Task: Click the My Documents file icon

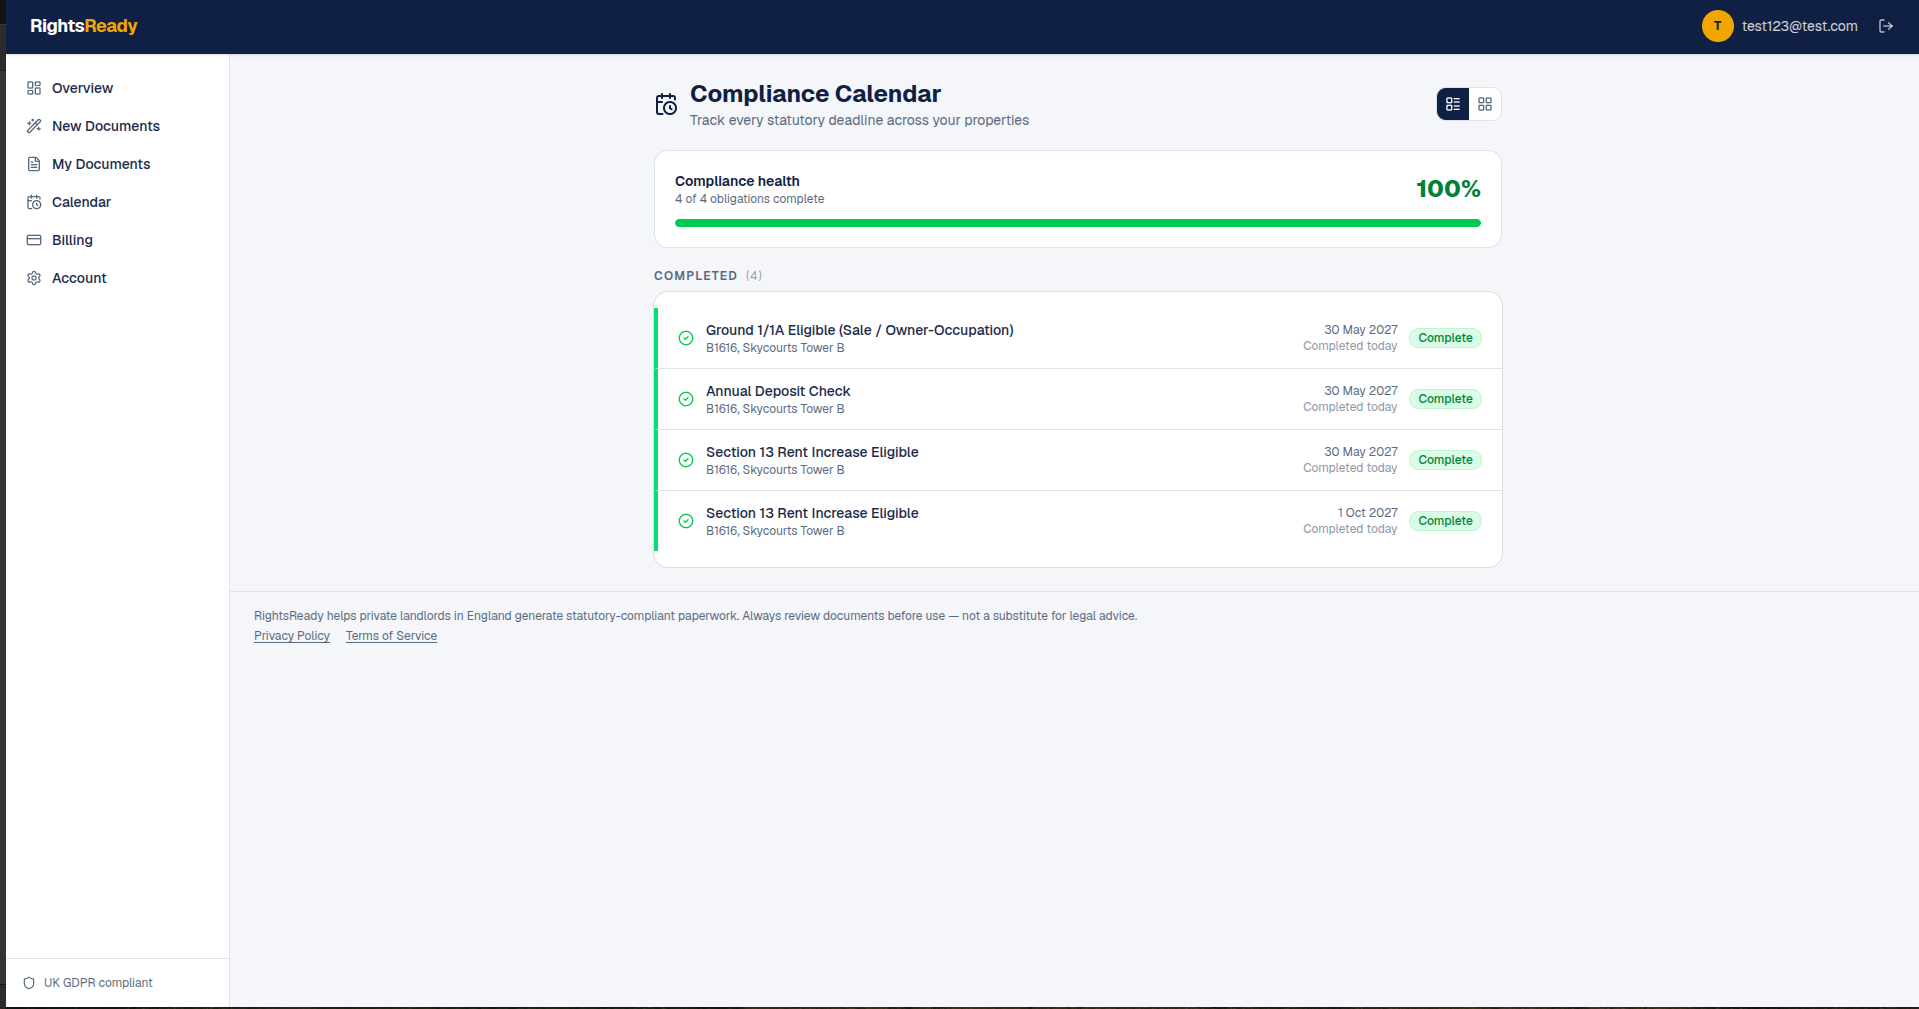Action: 34,164
